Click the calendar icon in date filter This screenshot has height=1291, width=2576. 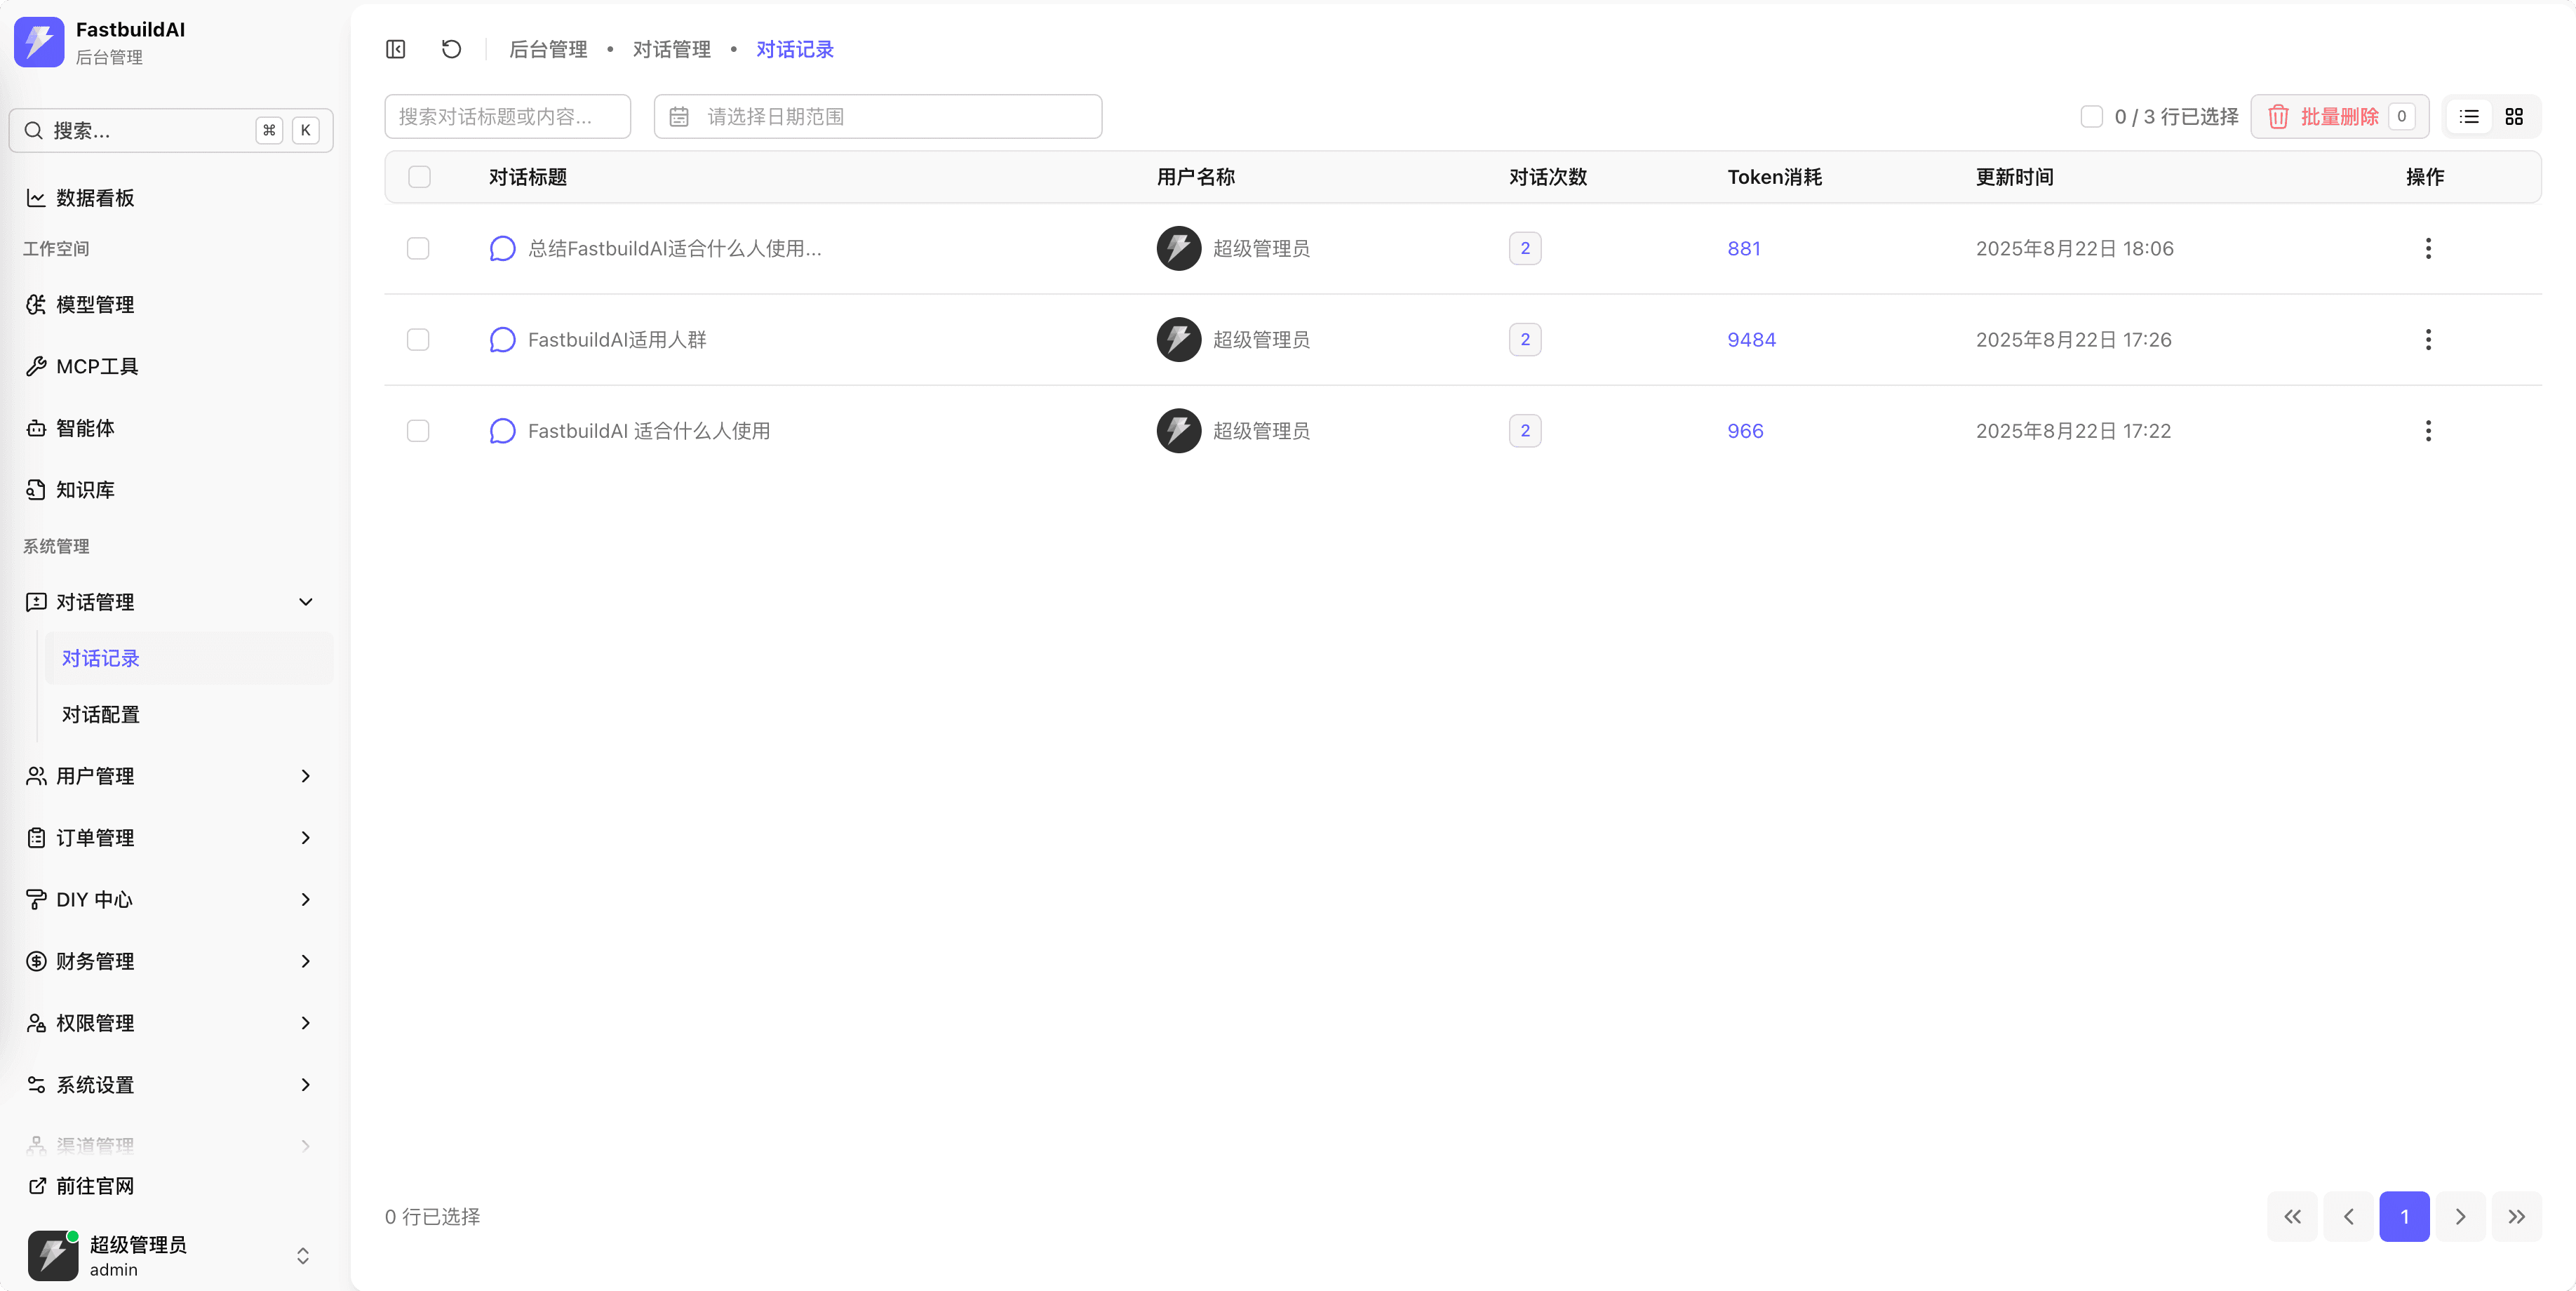pos(679,117)
